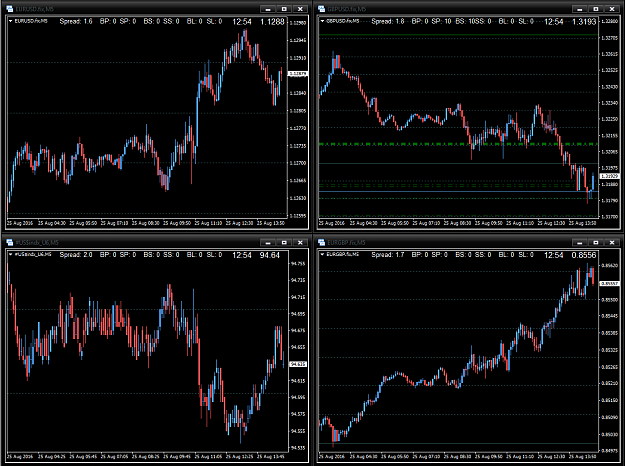Minimize the GBPUSD chart window

580,9
